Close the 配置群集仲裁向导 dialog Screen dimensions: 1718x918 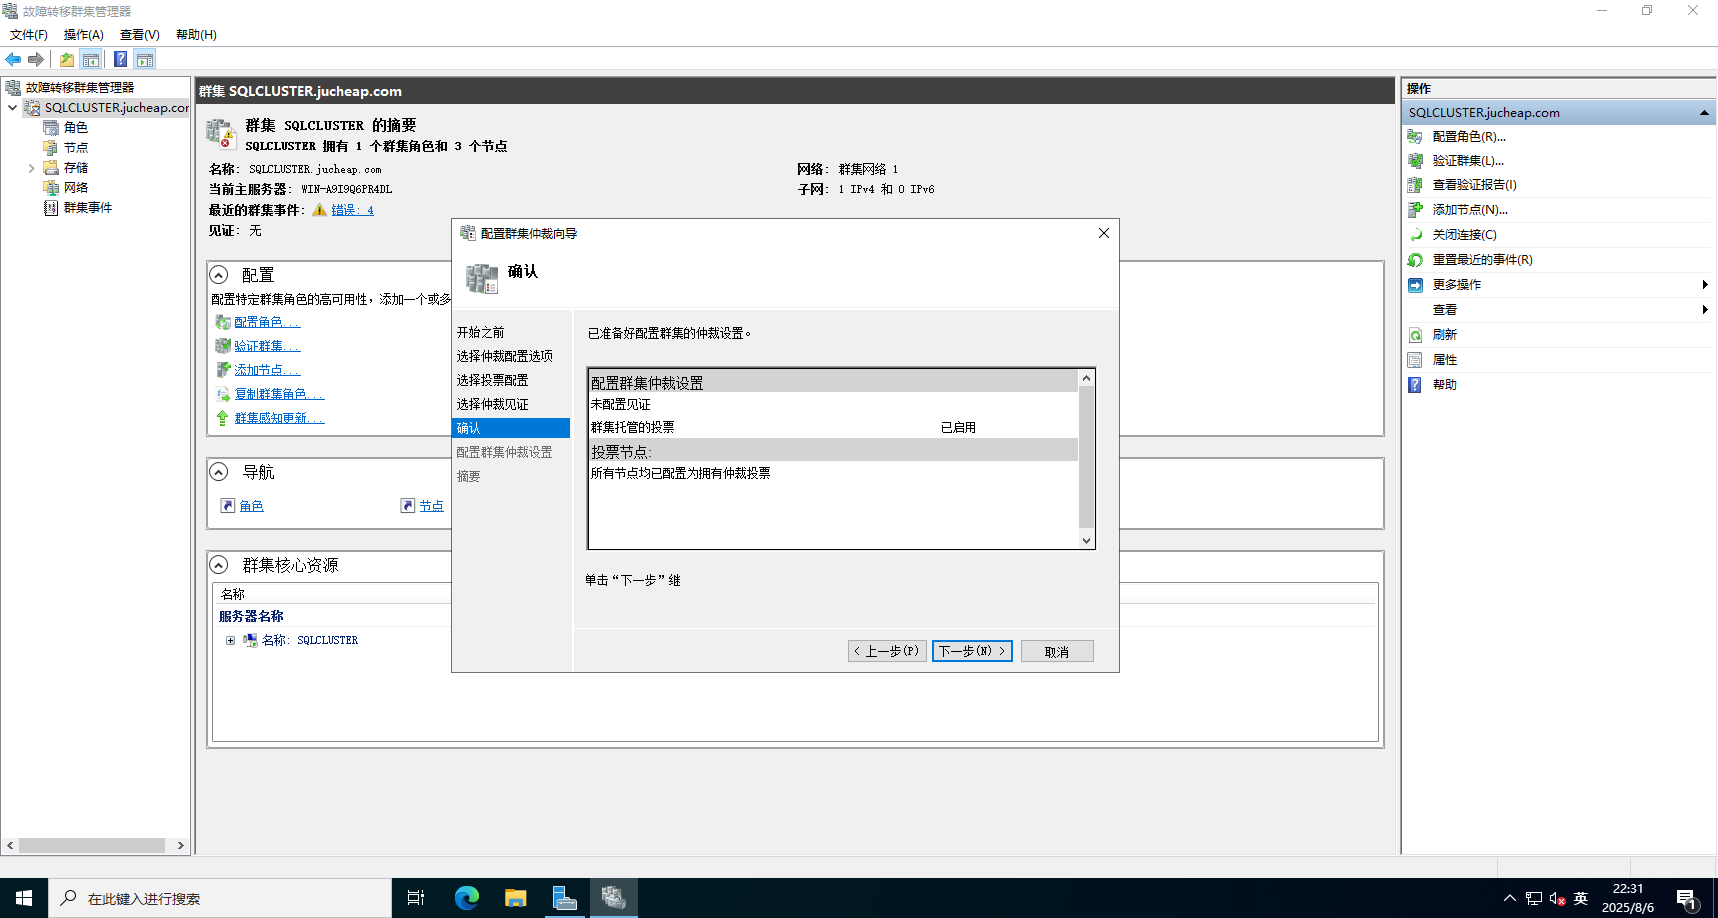[1104, 233]
